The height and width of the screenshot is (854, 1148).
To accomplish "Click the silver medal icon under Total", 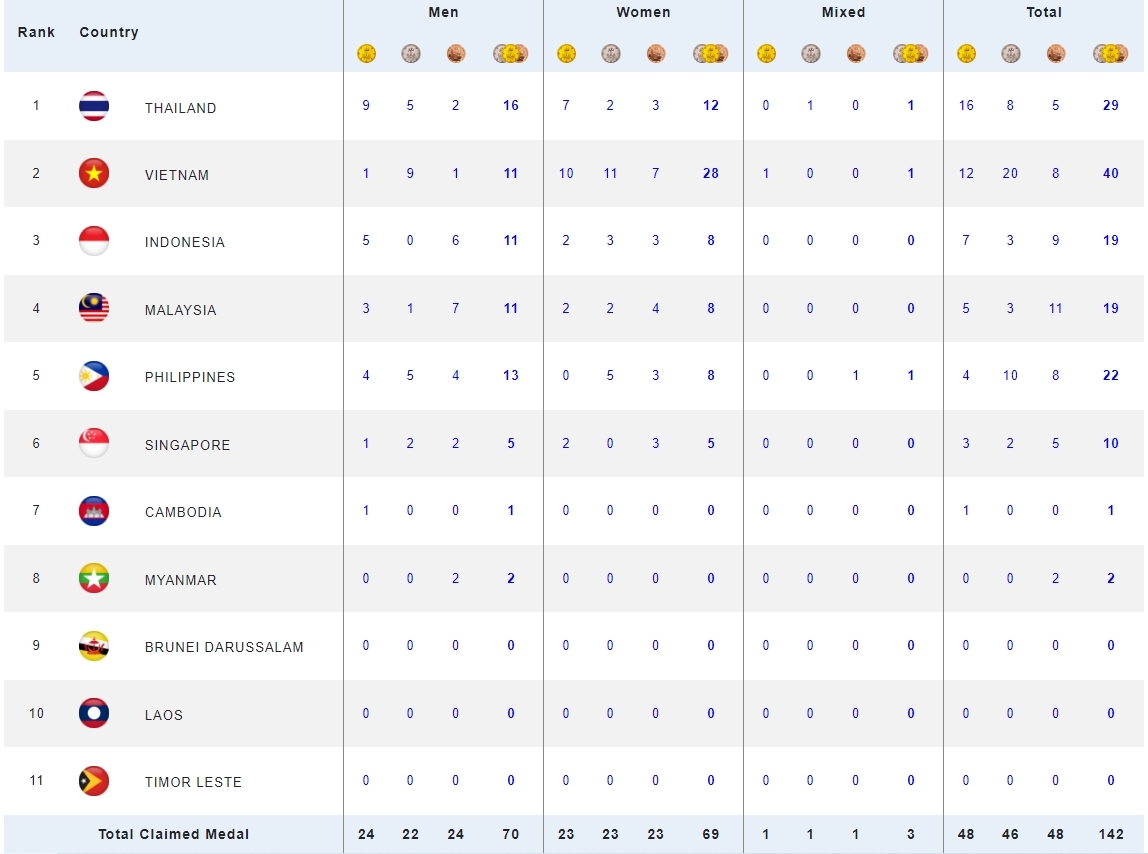I will [x=1010, y=53].
